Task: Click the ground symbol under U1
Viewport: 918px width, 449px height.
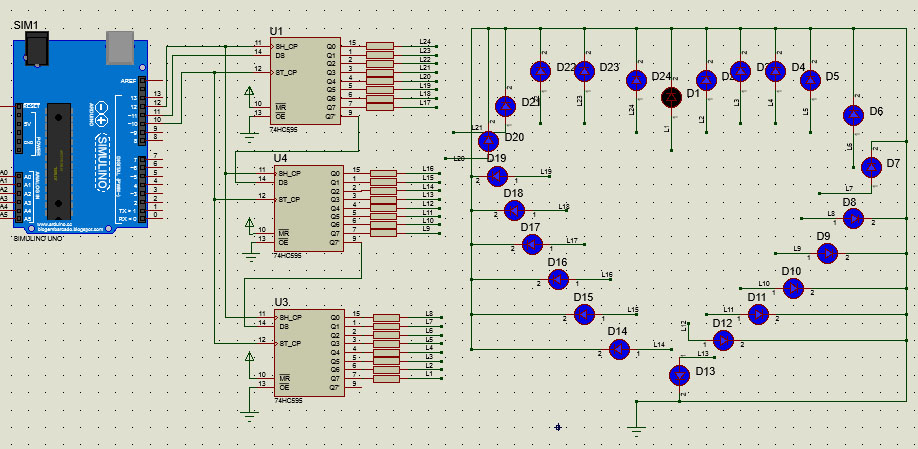Action: pyautogui.click(x=249, y=128)
